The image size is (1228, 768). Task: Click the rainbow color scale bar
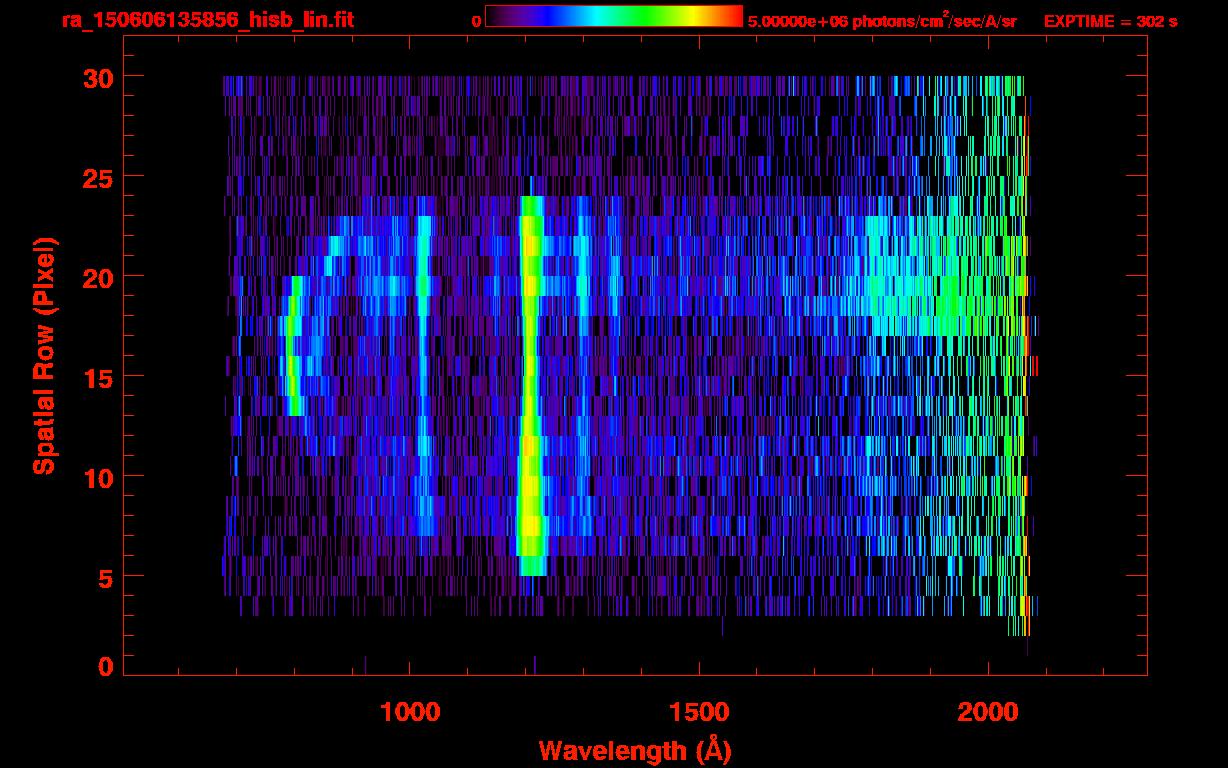click(613, 16)
